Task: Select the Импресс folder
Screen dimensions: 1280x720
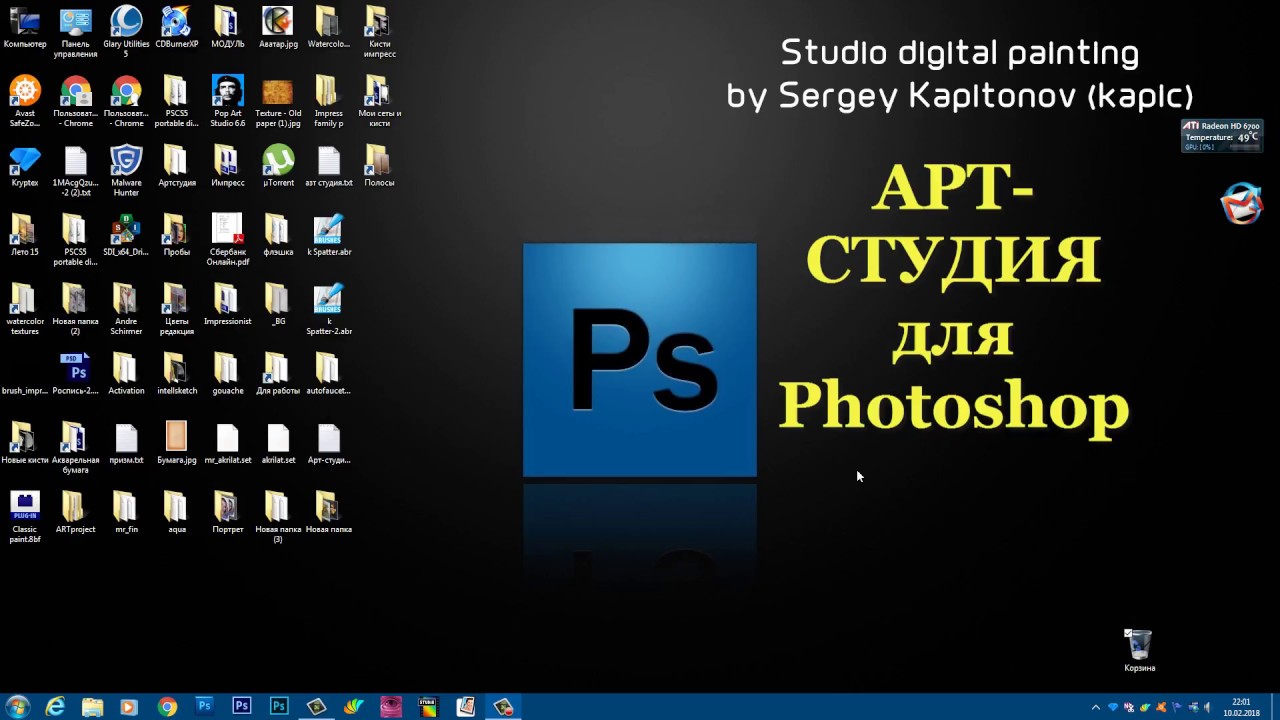Action: point(227,166)
